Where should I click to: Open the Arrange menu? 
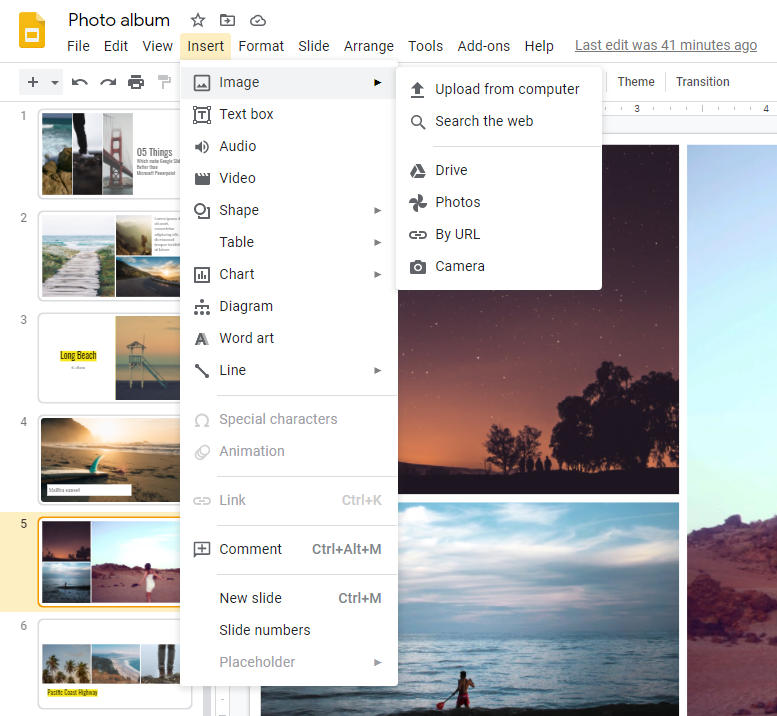[369, 46]
